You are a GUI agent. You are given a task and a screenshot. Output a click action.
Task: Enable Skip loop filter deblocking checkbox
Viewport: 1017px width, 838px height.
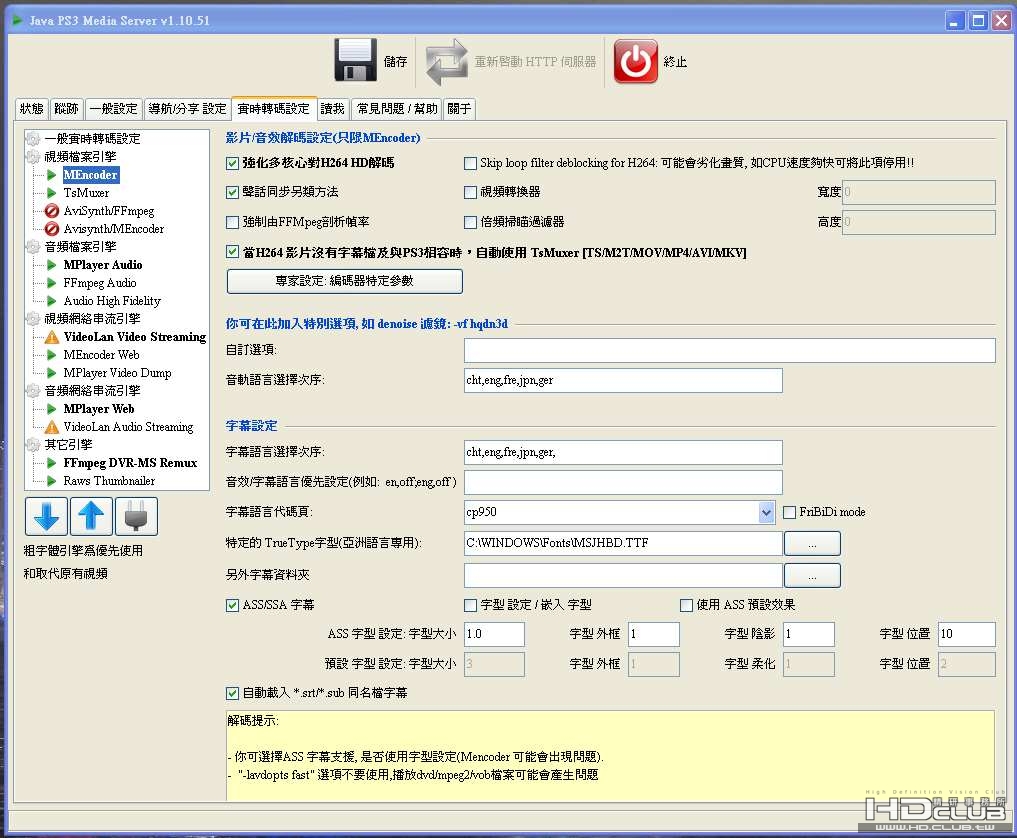tap(470, 163)
